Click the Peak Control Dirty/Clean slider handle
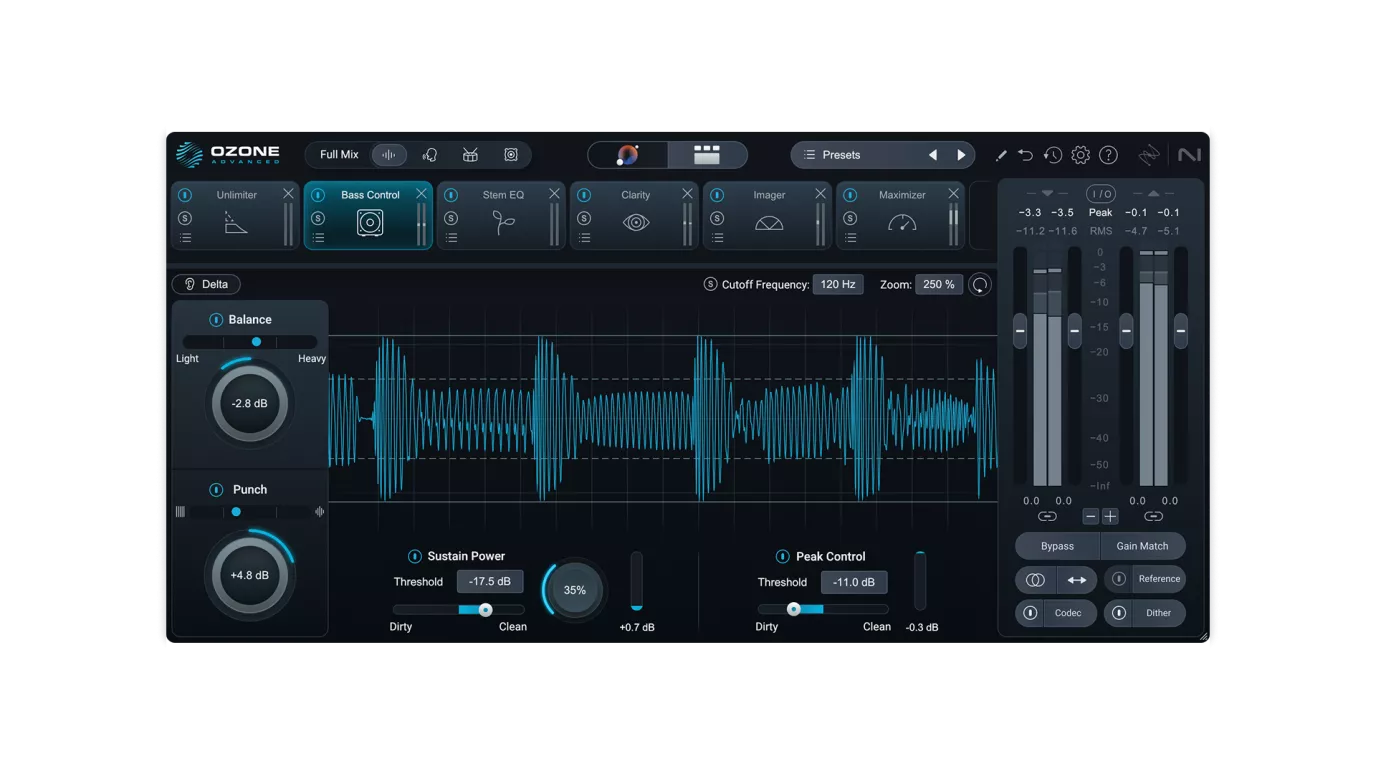 794,609
